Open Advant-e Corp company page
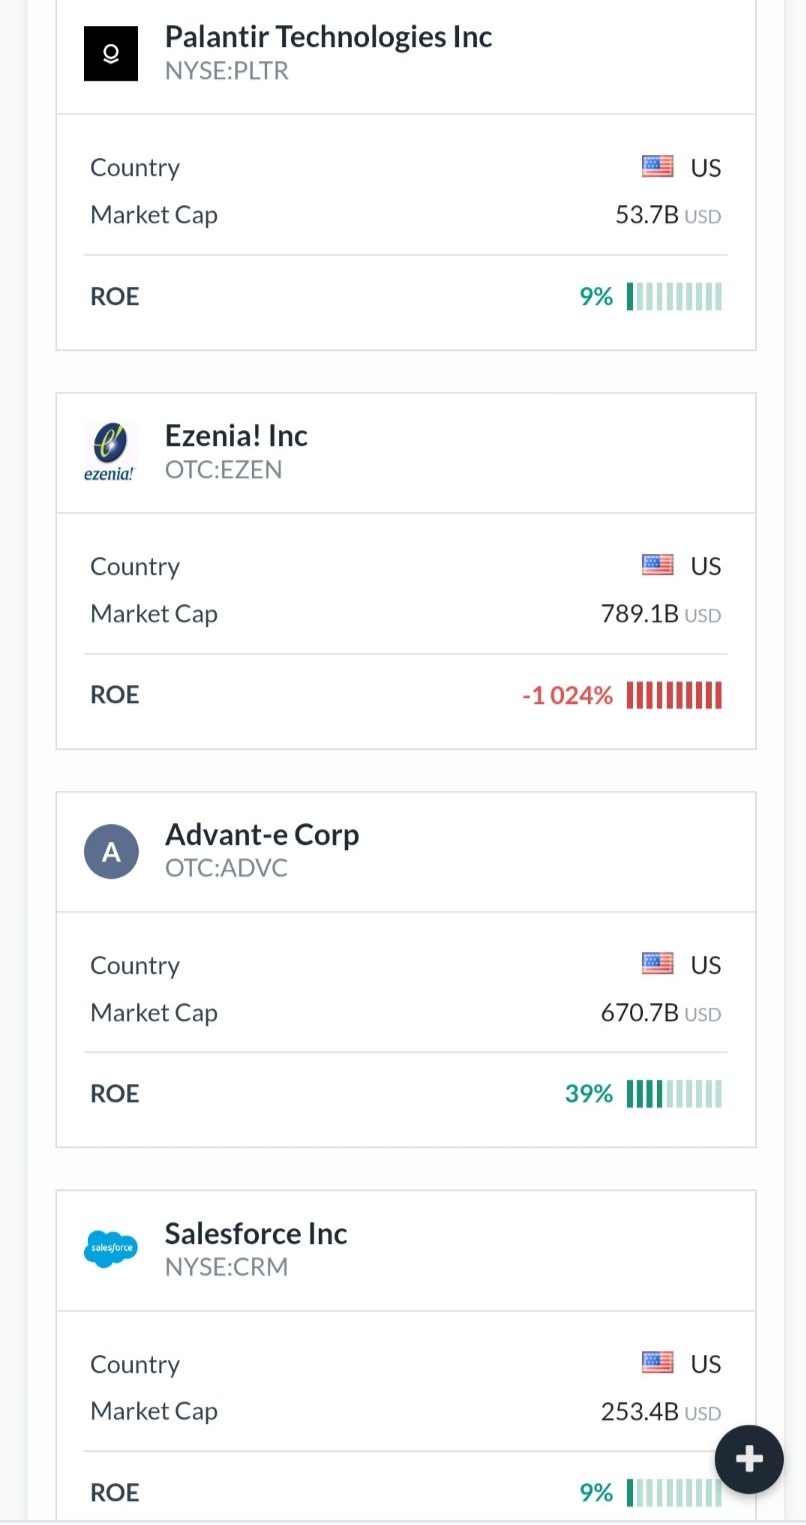The height and width of the screenshot is (1525, 806). 262,835
